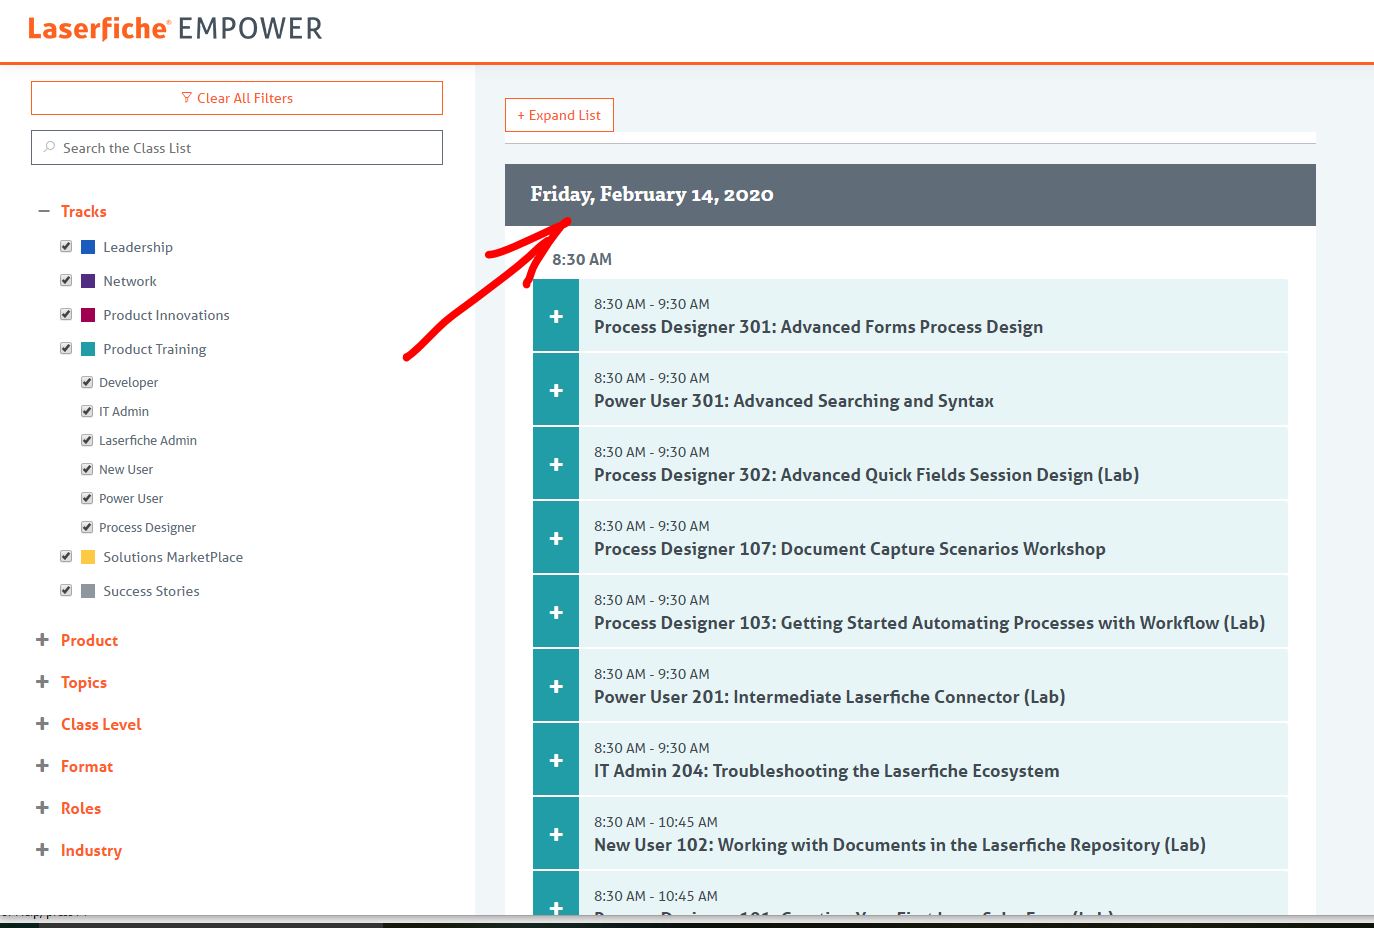Uncheck the Solutions MarketPlace checkbox
Viewport: 1374px width, 928px height.
(x=66, y=556)
